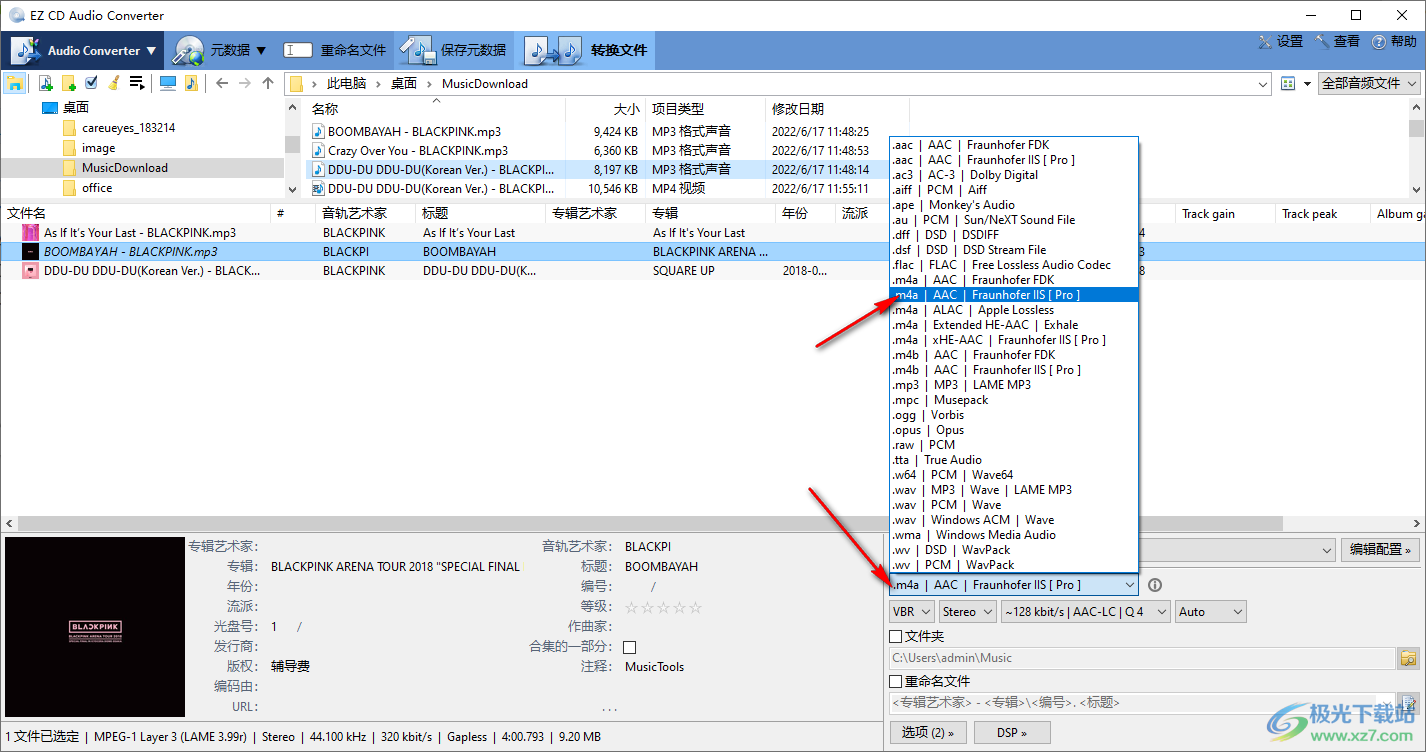Click the browse output folder icon

1409,658
